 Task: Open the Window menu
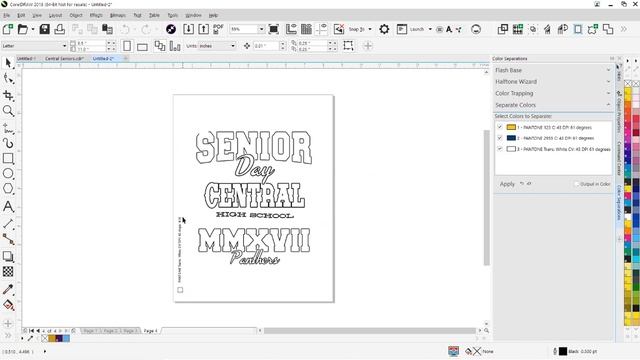[193, 15]
